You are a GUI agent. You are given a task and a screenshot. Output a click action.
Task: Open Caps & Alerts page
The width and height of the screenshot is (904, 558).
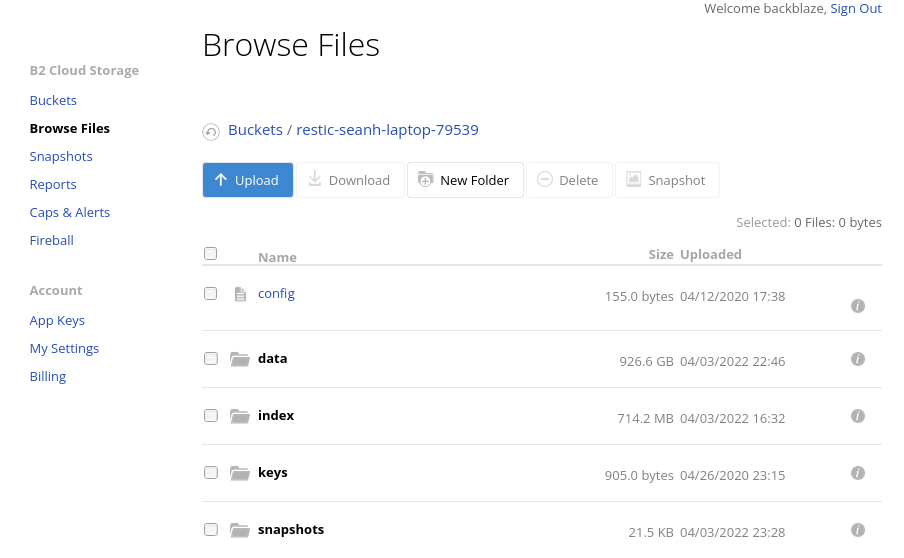70,213
